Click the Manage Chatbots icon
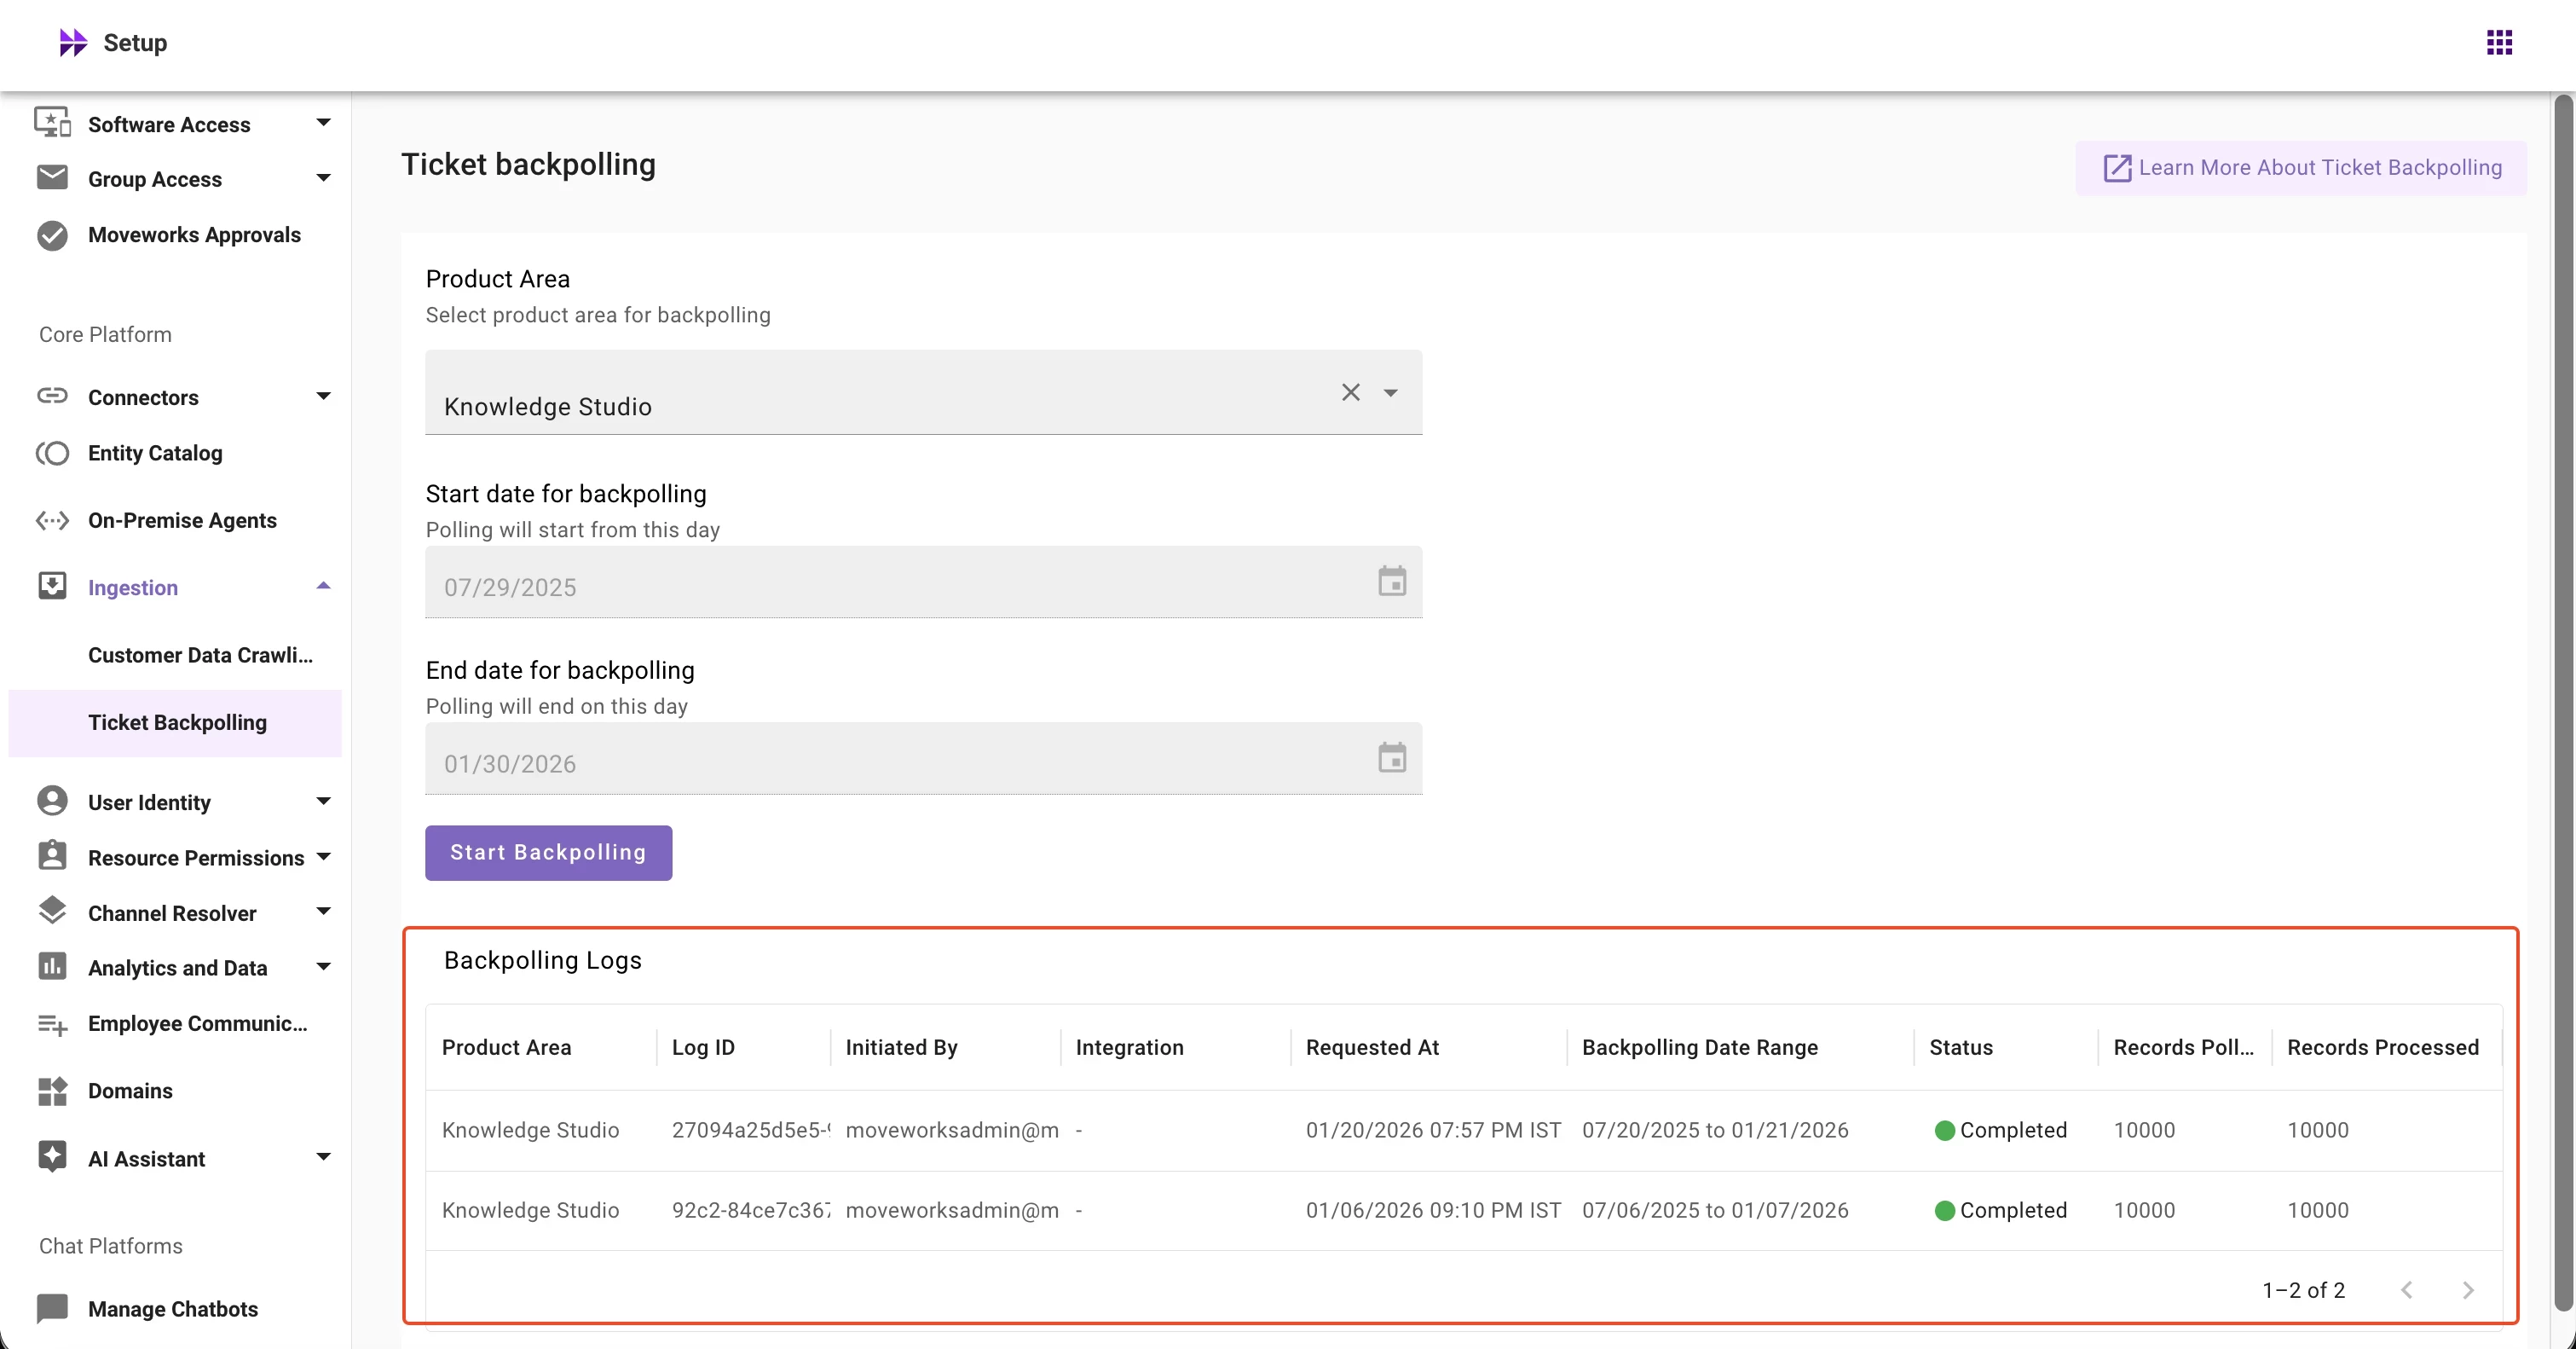Screen dimensions: 2576x1349 [x=52, y=1308]
